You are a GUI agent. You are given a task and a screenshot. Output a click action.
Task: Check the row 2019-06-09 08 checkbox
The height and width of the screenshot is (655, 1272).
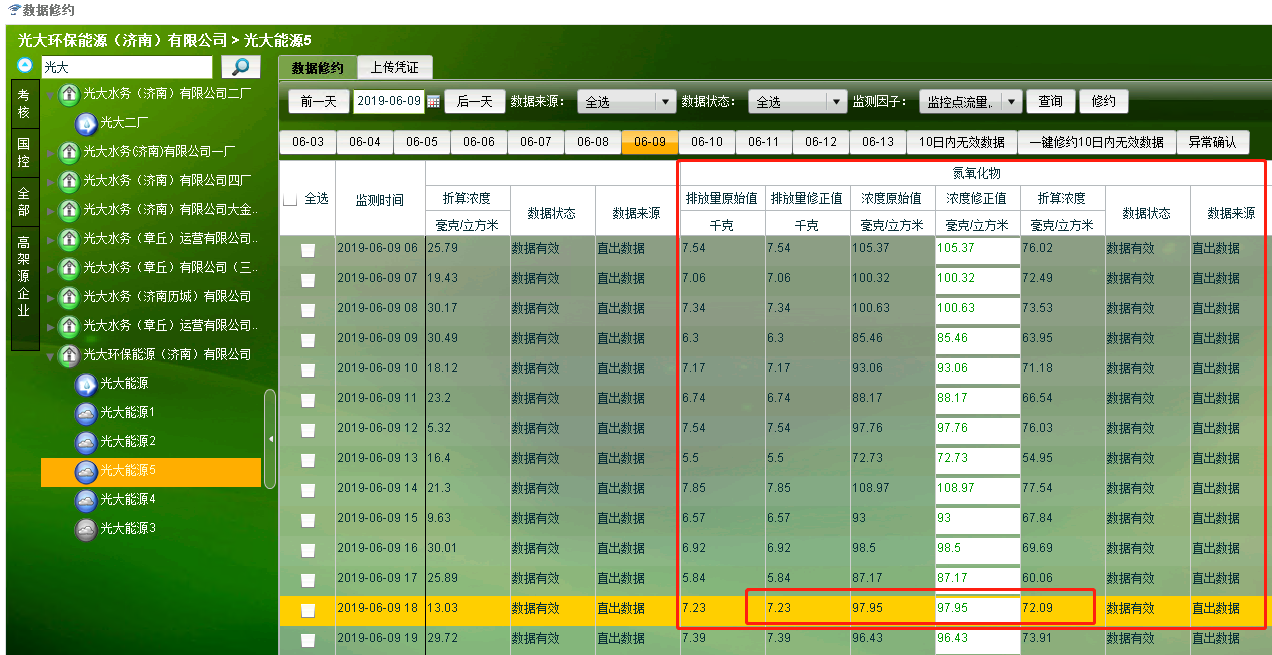[308, 310]
